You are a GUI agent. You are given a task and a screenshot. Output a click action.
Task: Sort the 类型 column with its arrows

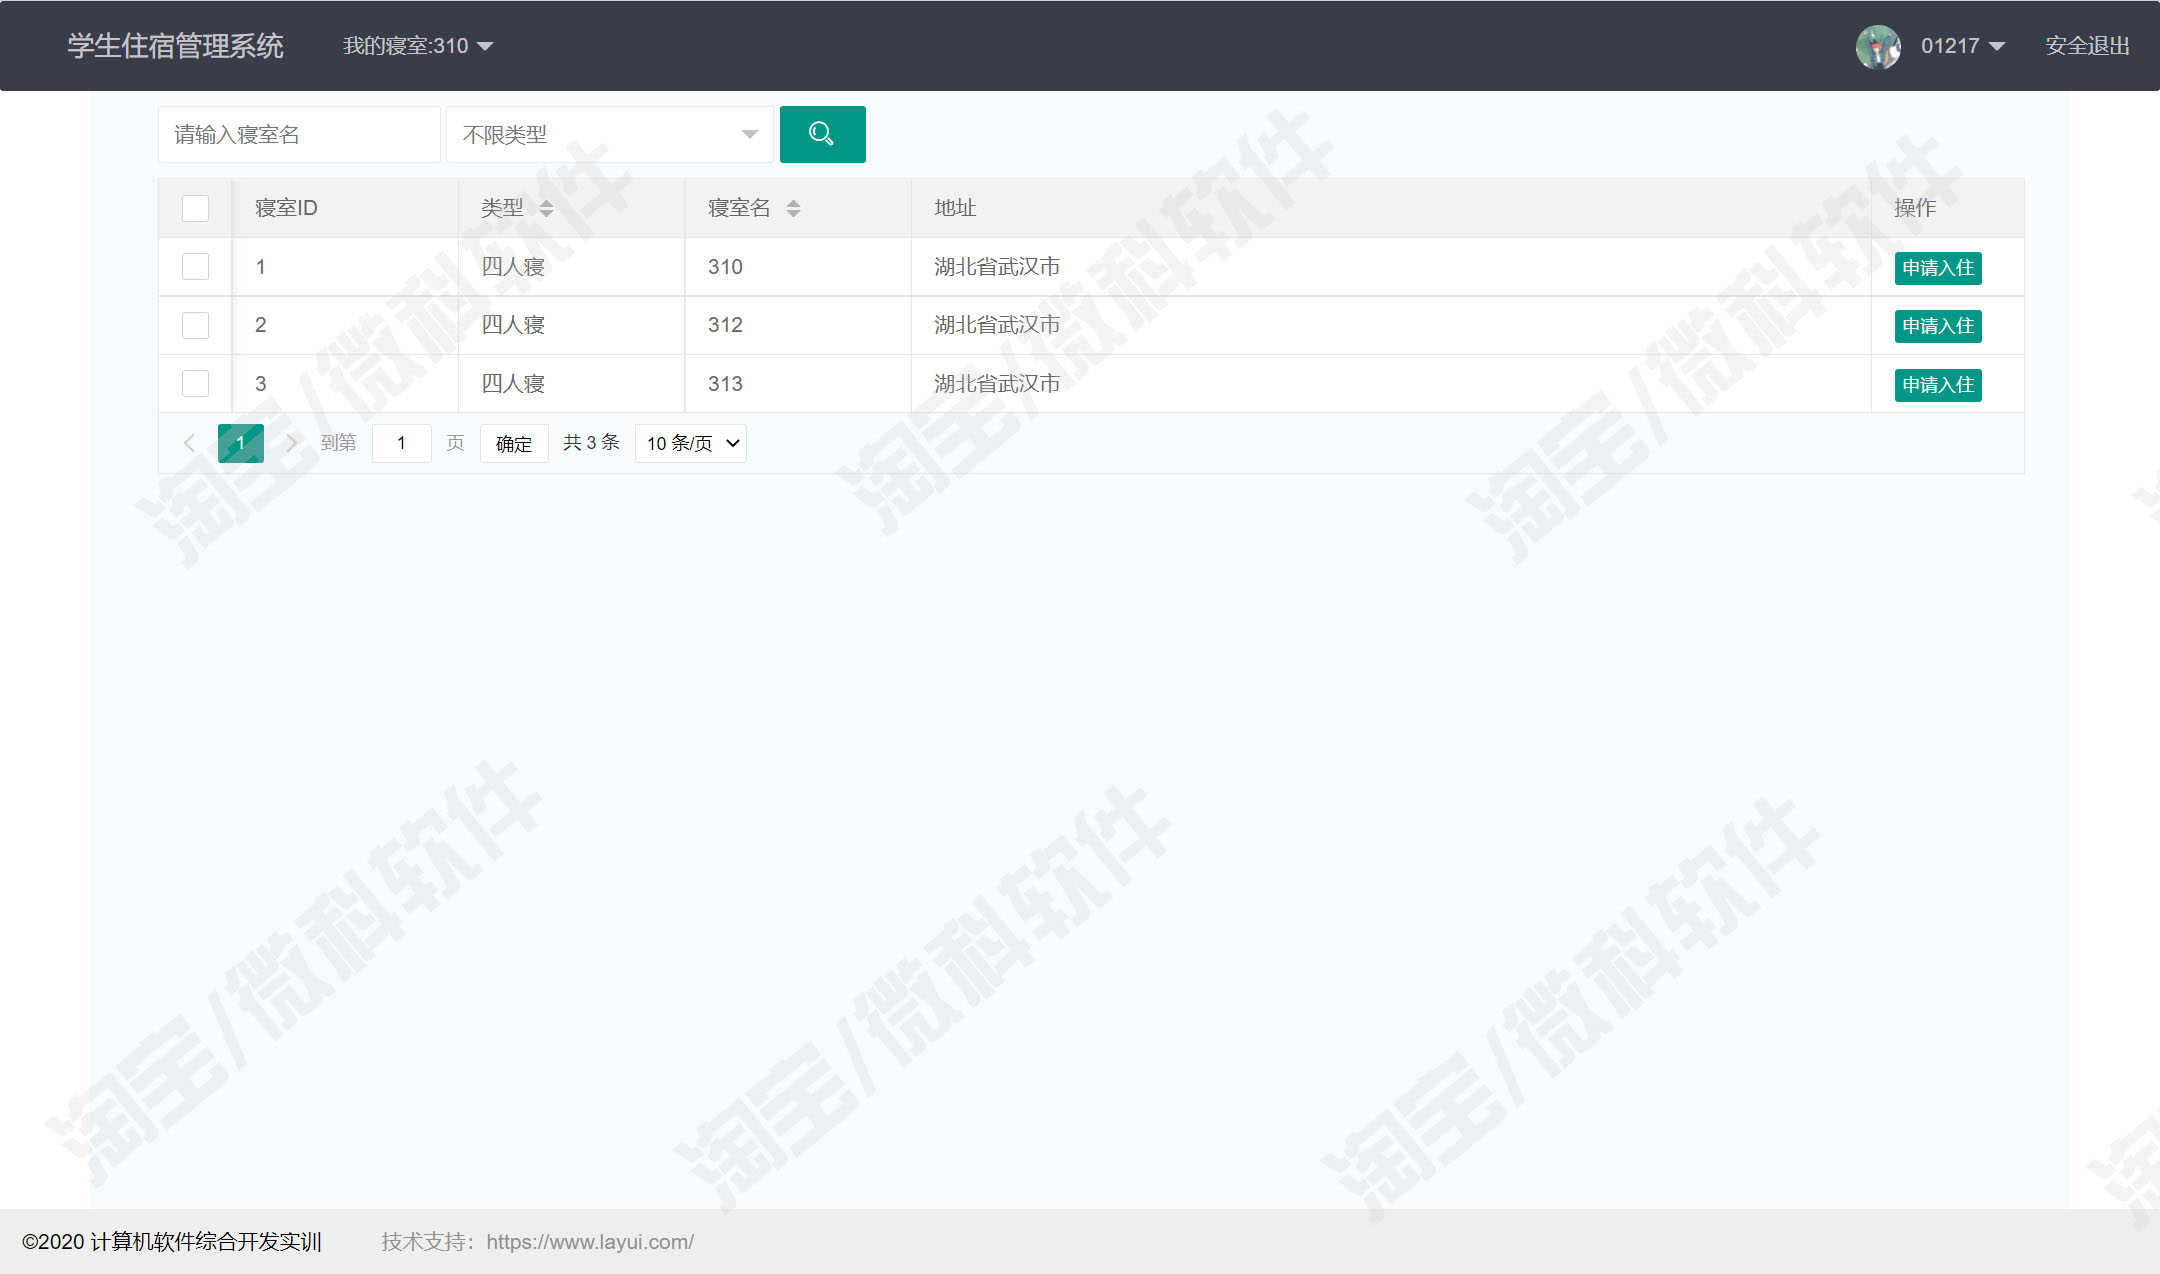(546, 208)
